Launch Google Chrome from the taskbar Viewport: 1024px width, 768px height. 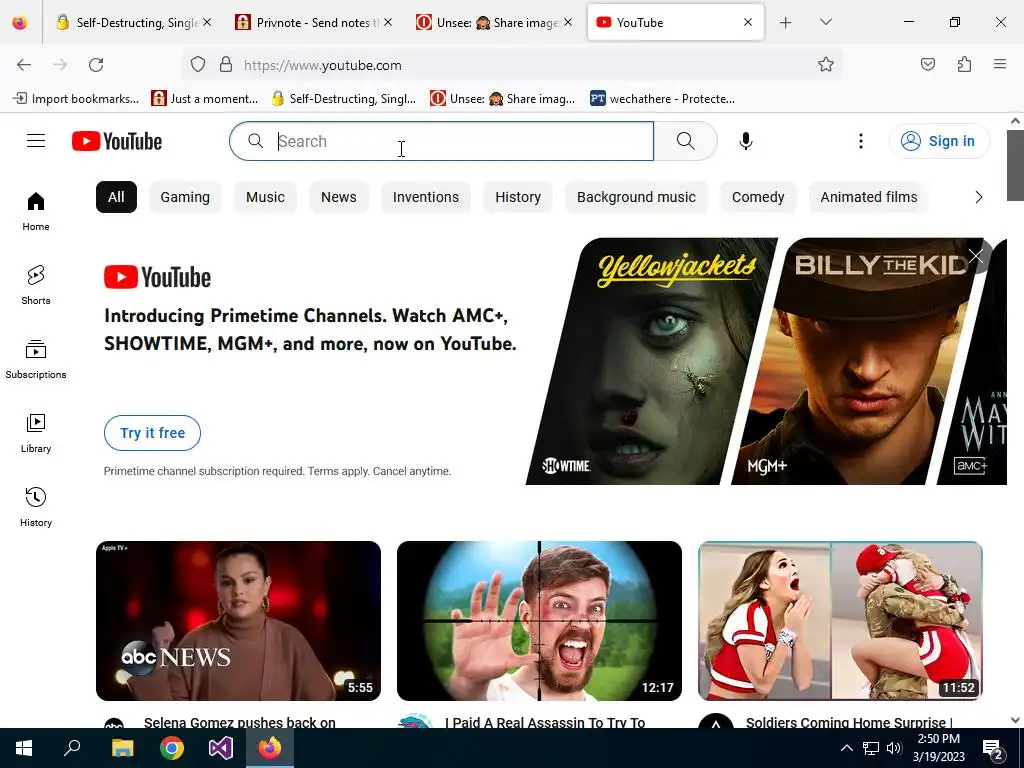point(172,748)
